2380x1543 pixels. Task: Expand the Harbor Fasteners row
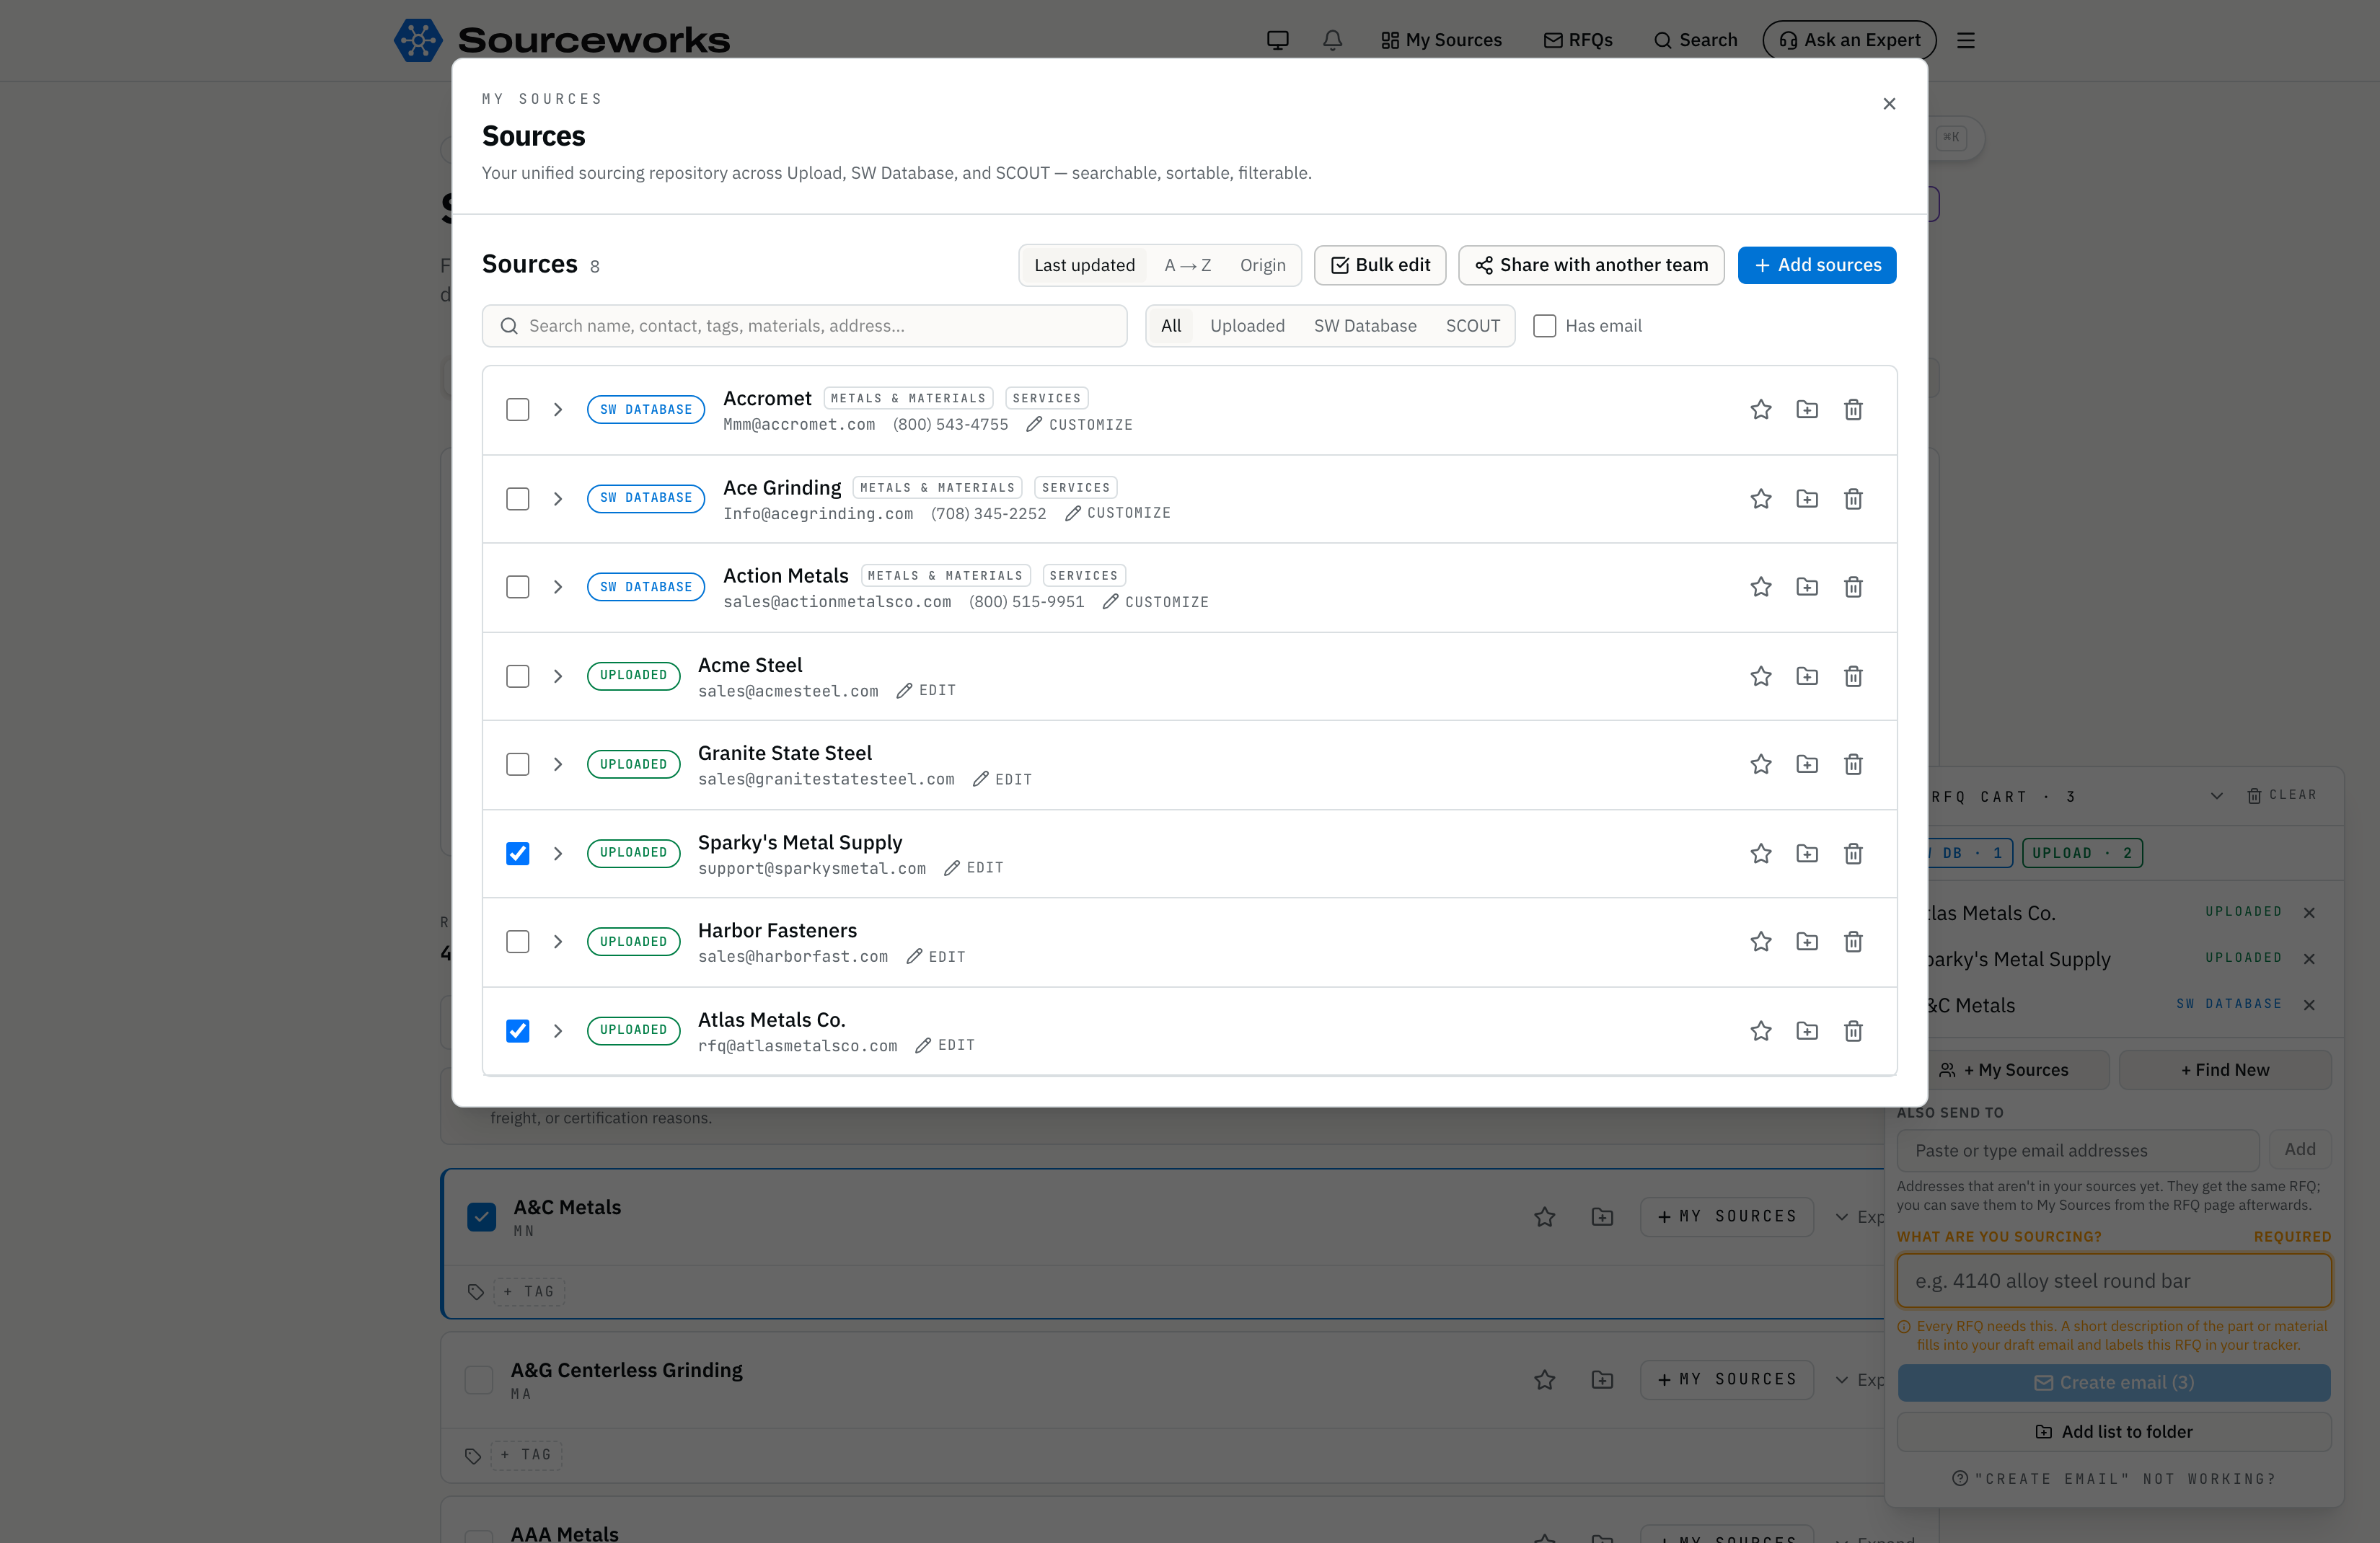(558, 942)
